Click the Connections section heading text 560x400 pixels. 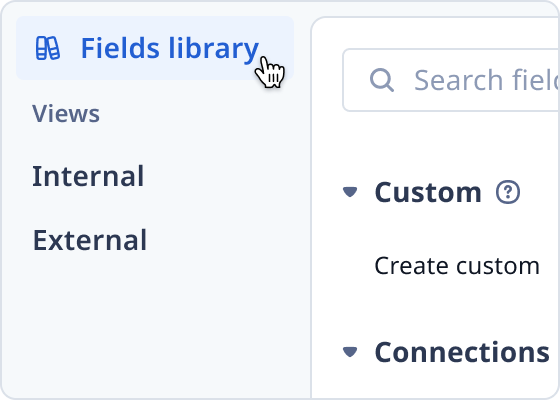tap(462, 352)
